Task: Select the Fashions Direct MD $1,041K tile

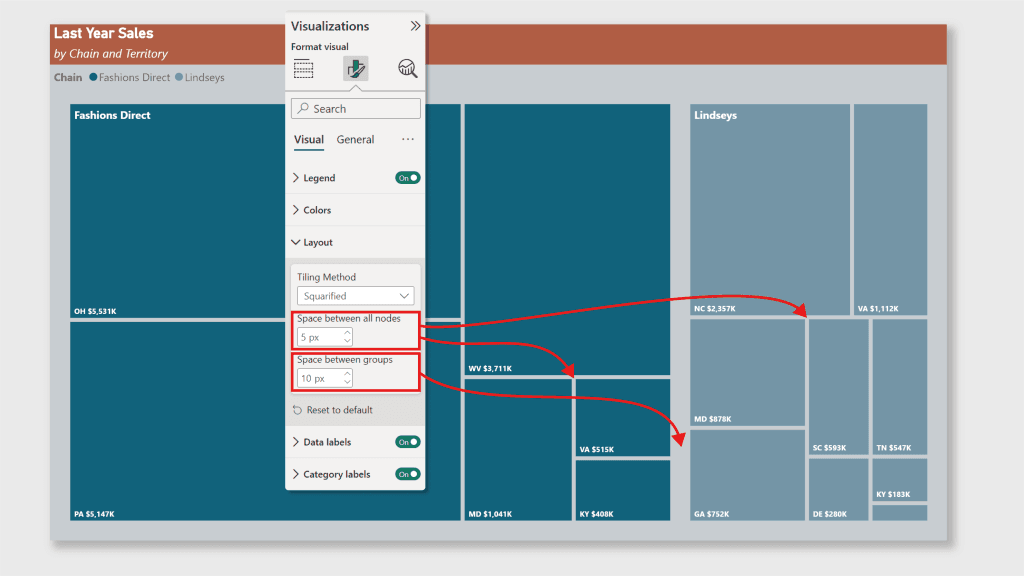Action: tap(519, 449)
